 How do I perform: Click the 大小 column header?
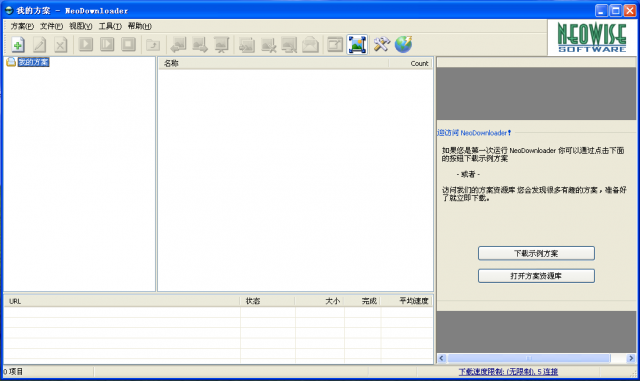tap(320, 301)
